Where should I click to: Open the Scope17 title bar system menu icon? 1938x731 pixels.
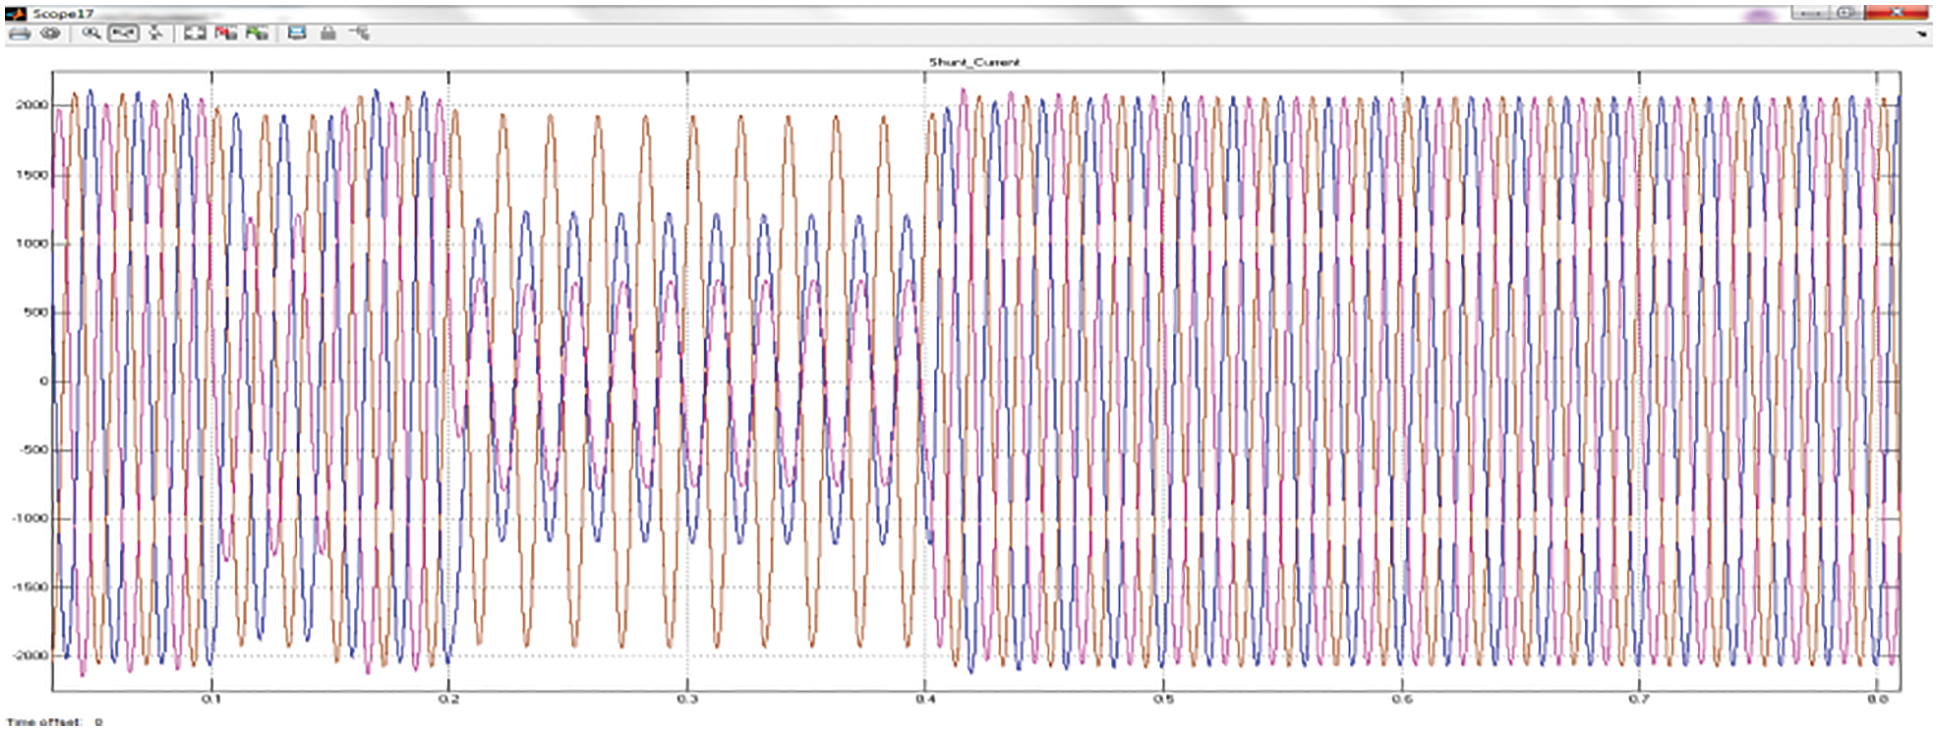pyautogui.click(x=14, y=13)
